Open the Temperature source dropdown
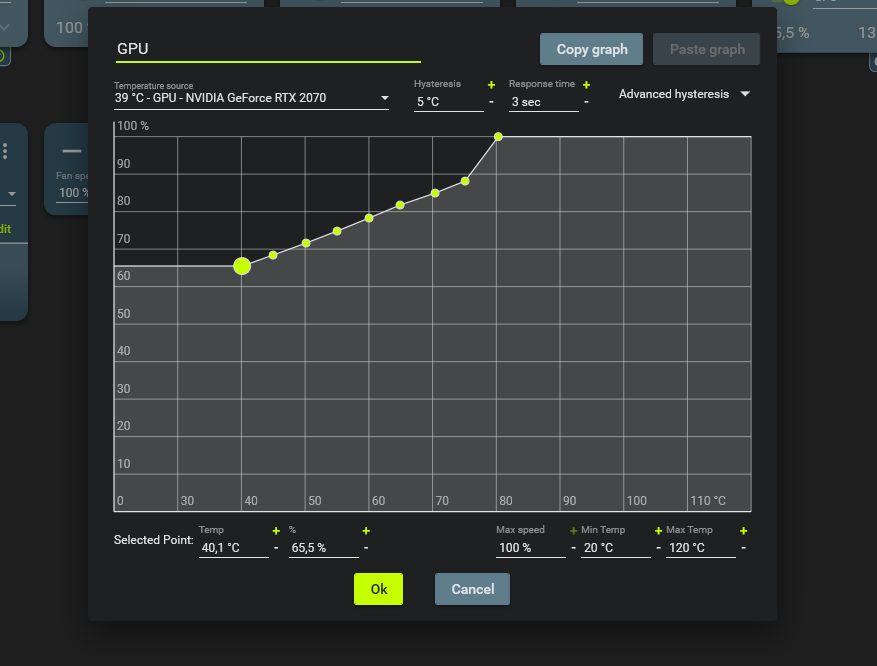 click(383, 99)
